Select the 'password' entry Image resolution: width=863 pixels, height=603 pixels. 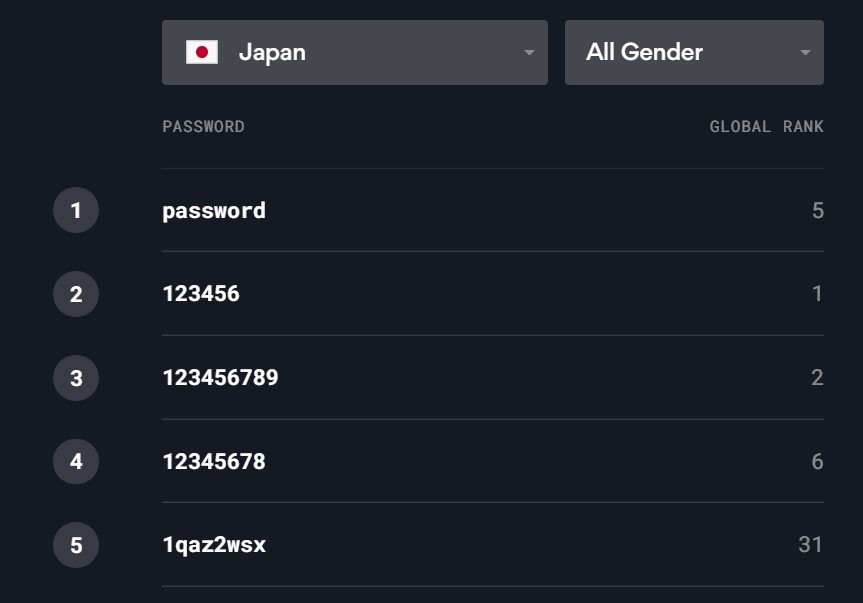(x=214, y=211)
